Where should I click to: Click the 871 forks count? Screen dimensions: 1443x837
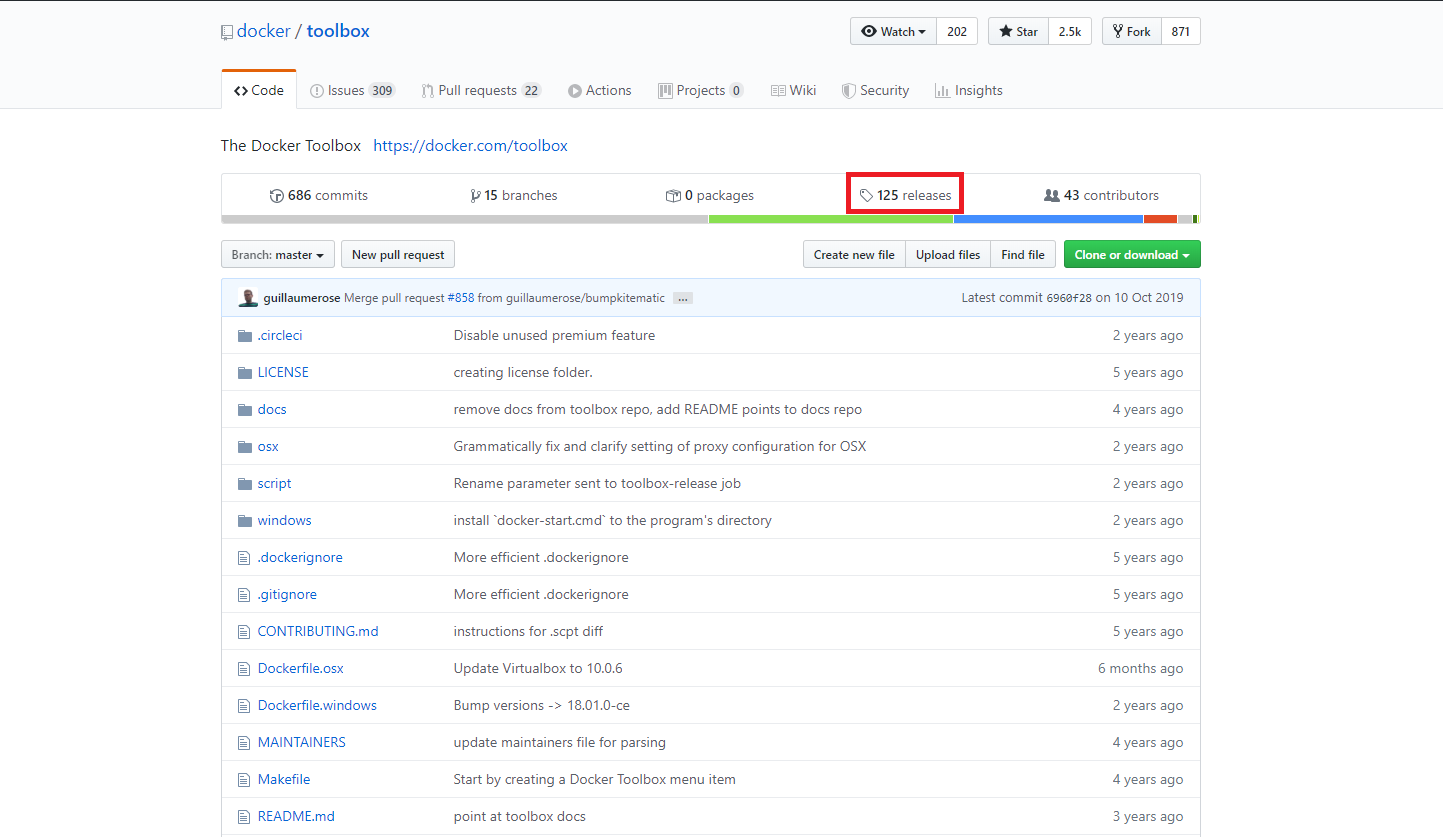point(1180,32)
